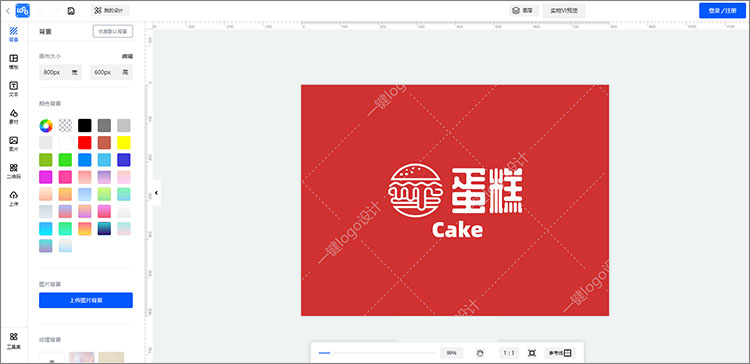Screen dimensions: 750x364
Task: Open the 图层 layers panel button
Action: pos(524,11)
